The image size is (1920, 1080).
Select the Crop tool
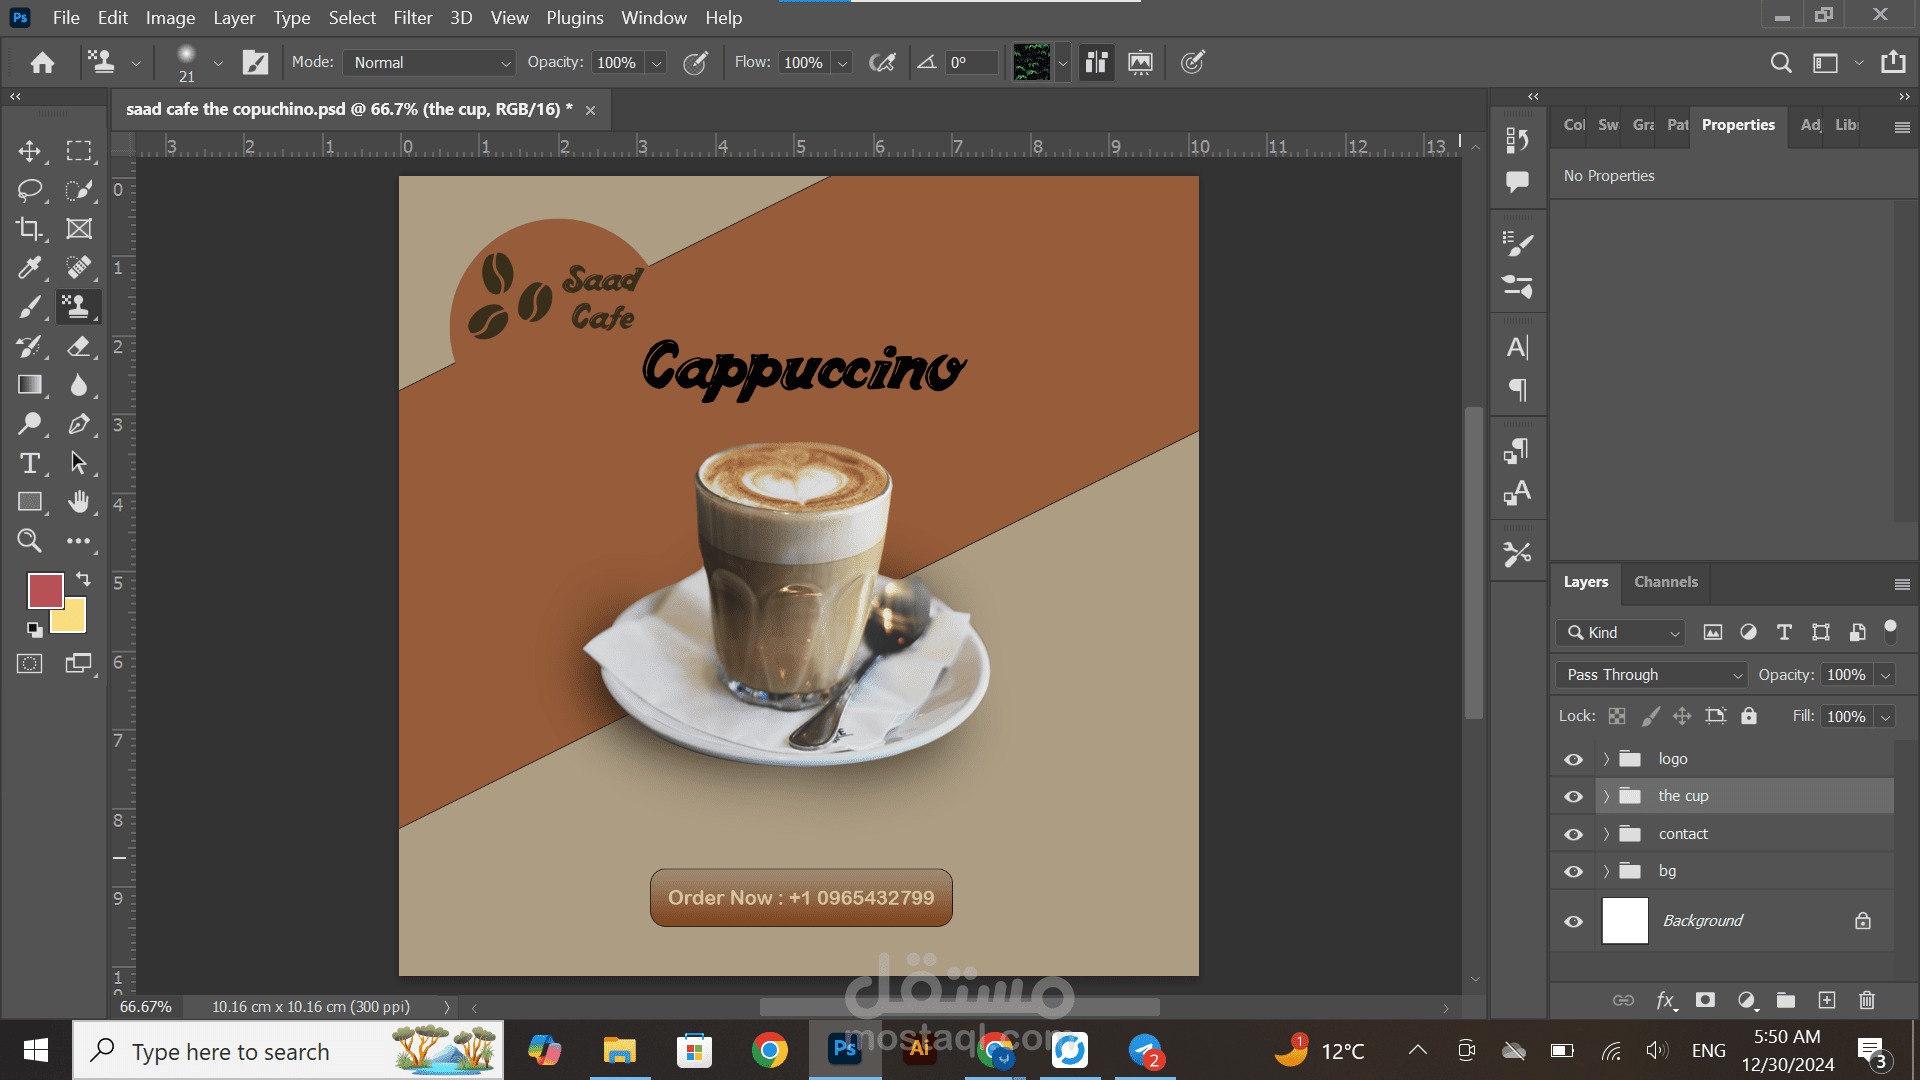tap(29, 229)
